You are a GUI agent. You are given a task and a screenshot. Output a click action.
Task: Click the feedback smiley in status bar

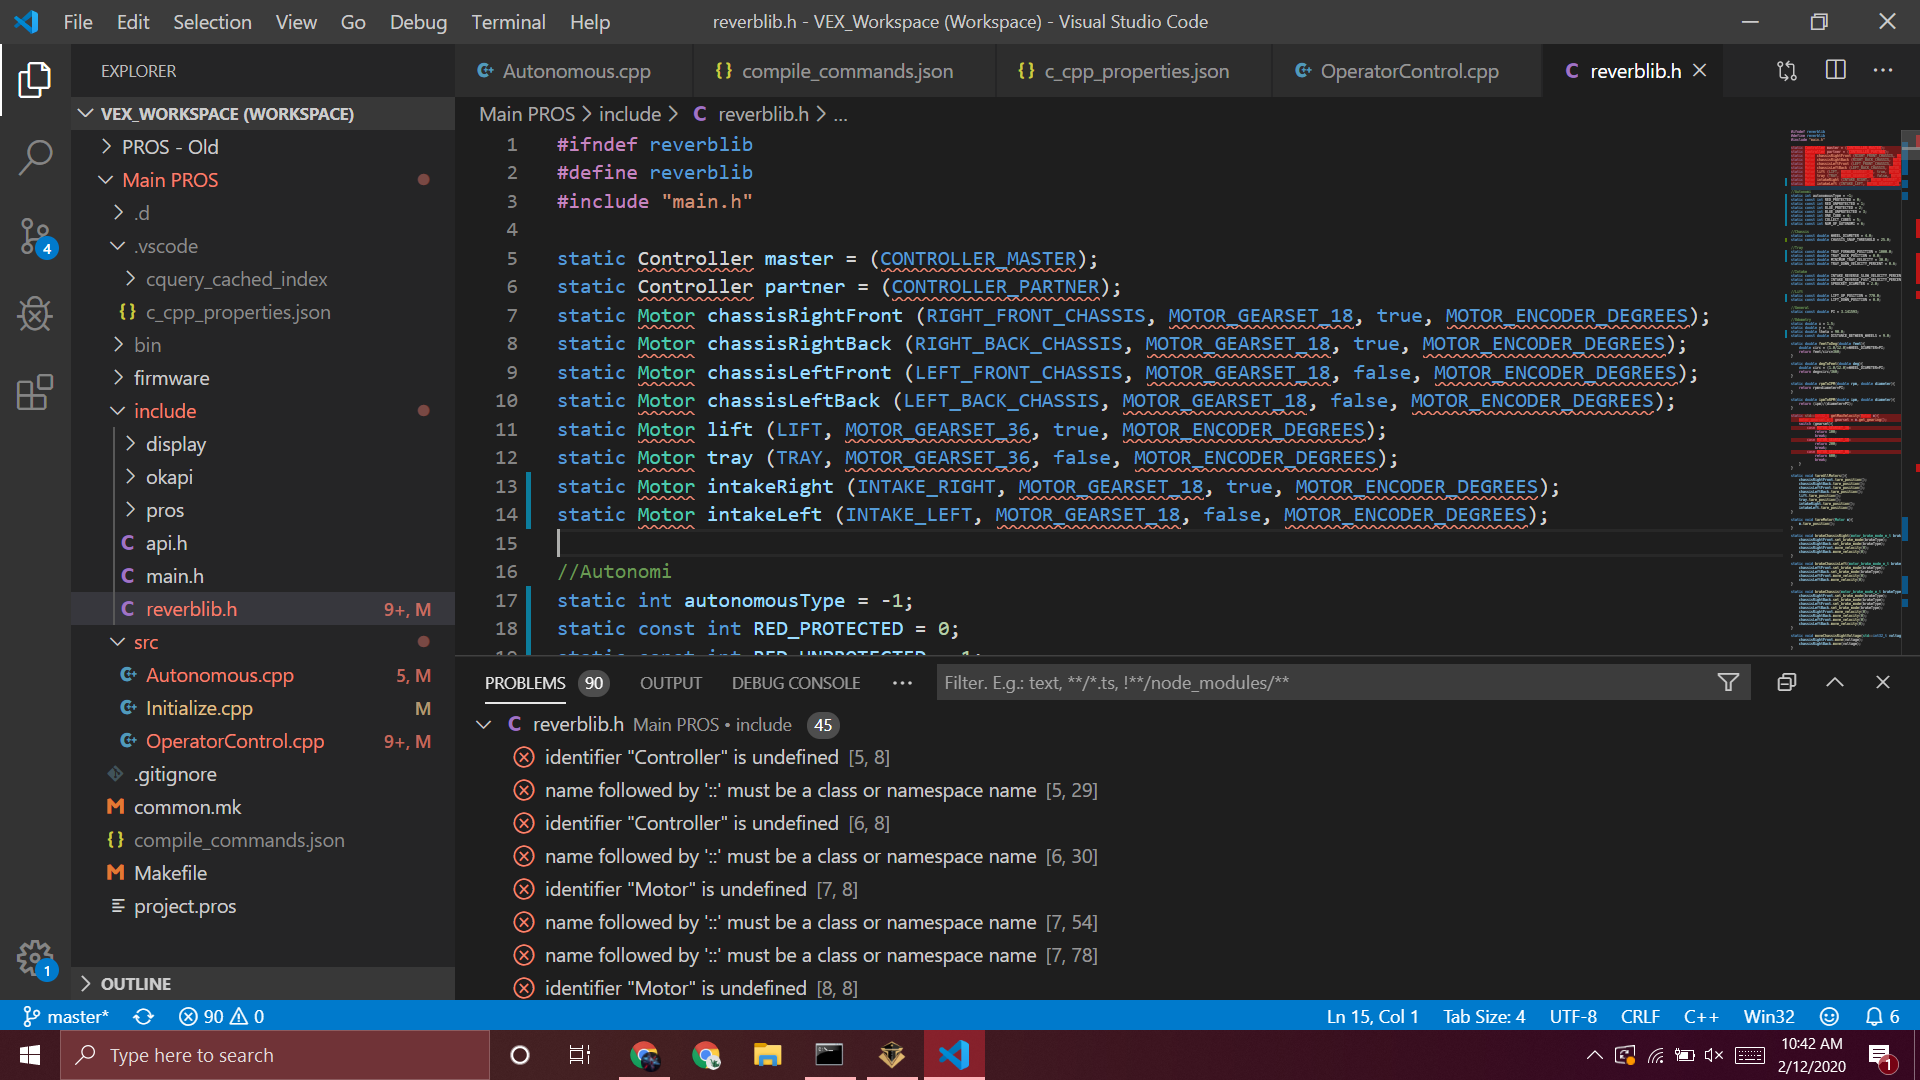click(x=1829, y=1016)
